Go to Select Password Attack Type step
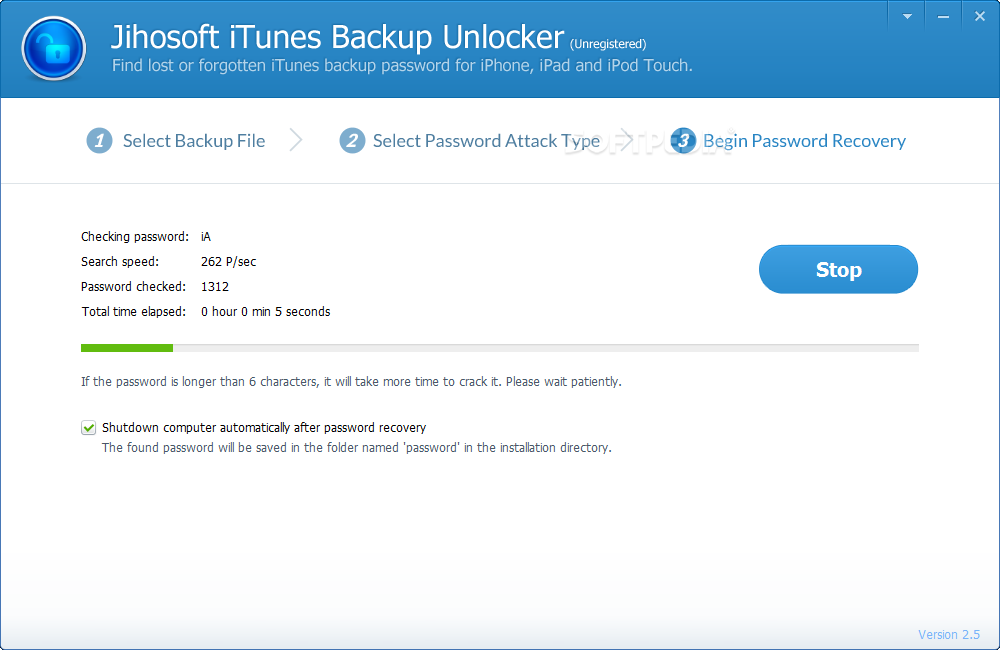This screenshot has width=1000, height=650. 486,141
